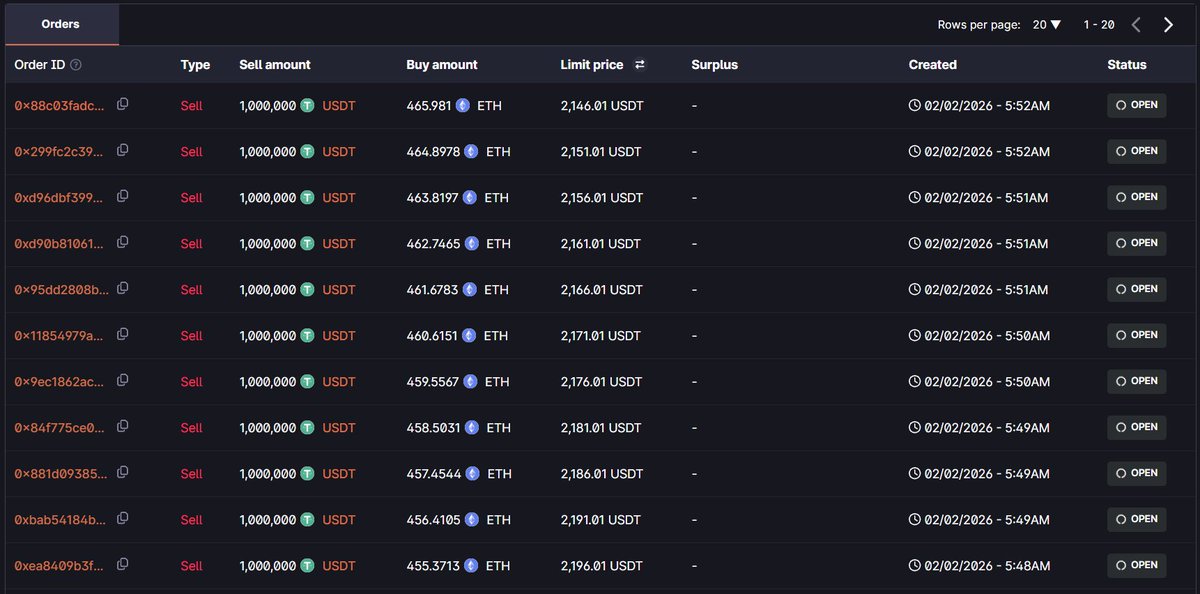Copy order ID 0x11854979a
The image size is (1200, 594).
coord(123,334)
